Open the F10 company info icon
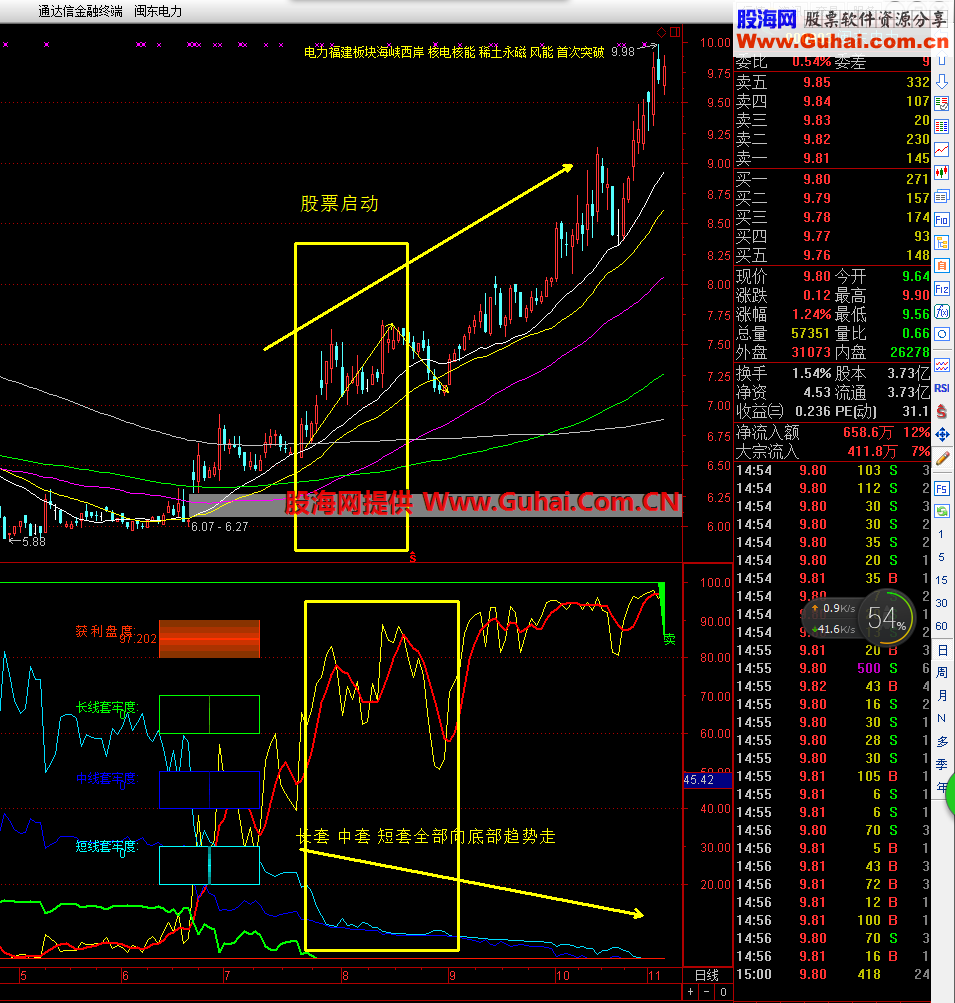Screen dimensions: 955x1003 pyautogui.click(x=942, y=220)
